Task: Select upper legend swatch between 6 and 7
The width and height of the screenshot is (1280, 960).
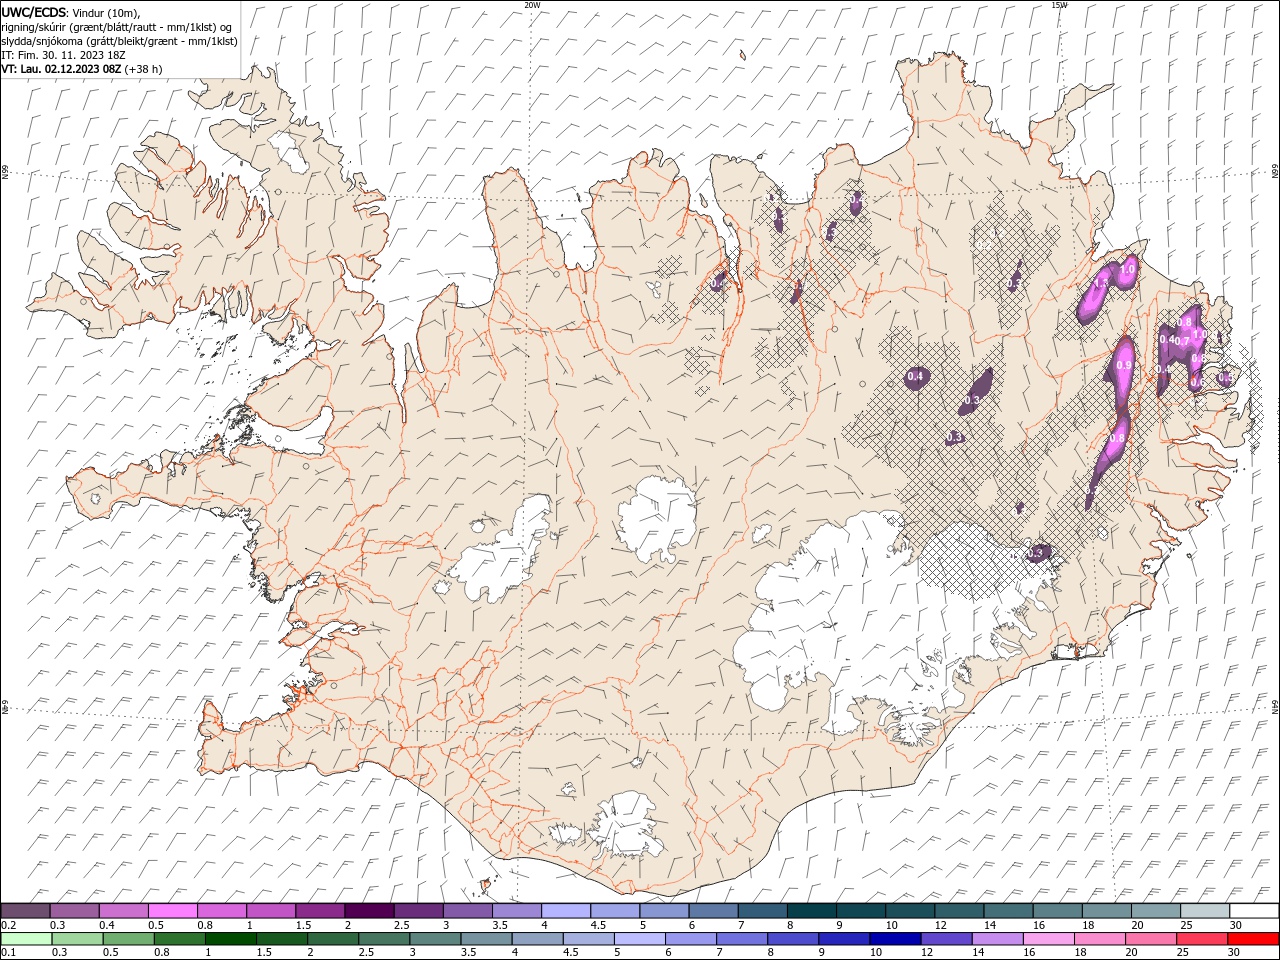Action: (x=713, y=911)
